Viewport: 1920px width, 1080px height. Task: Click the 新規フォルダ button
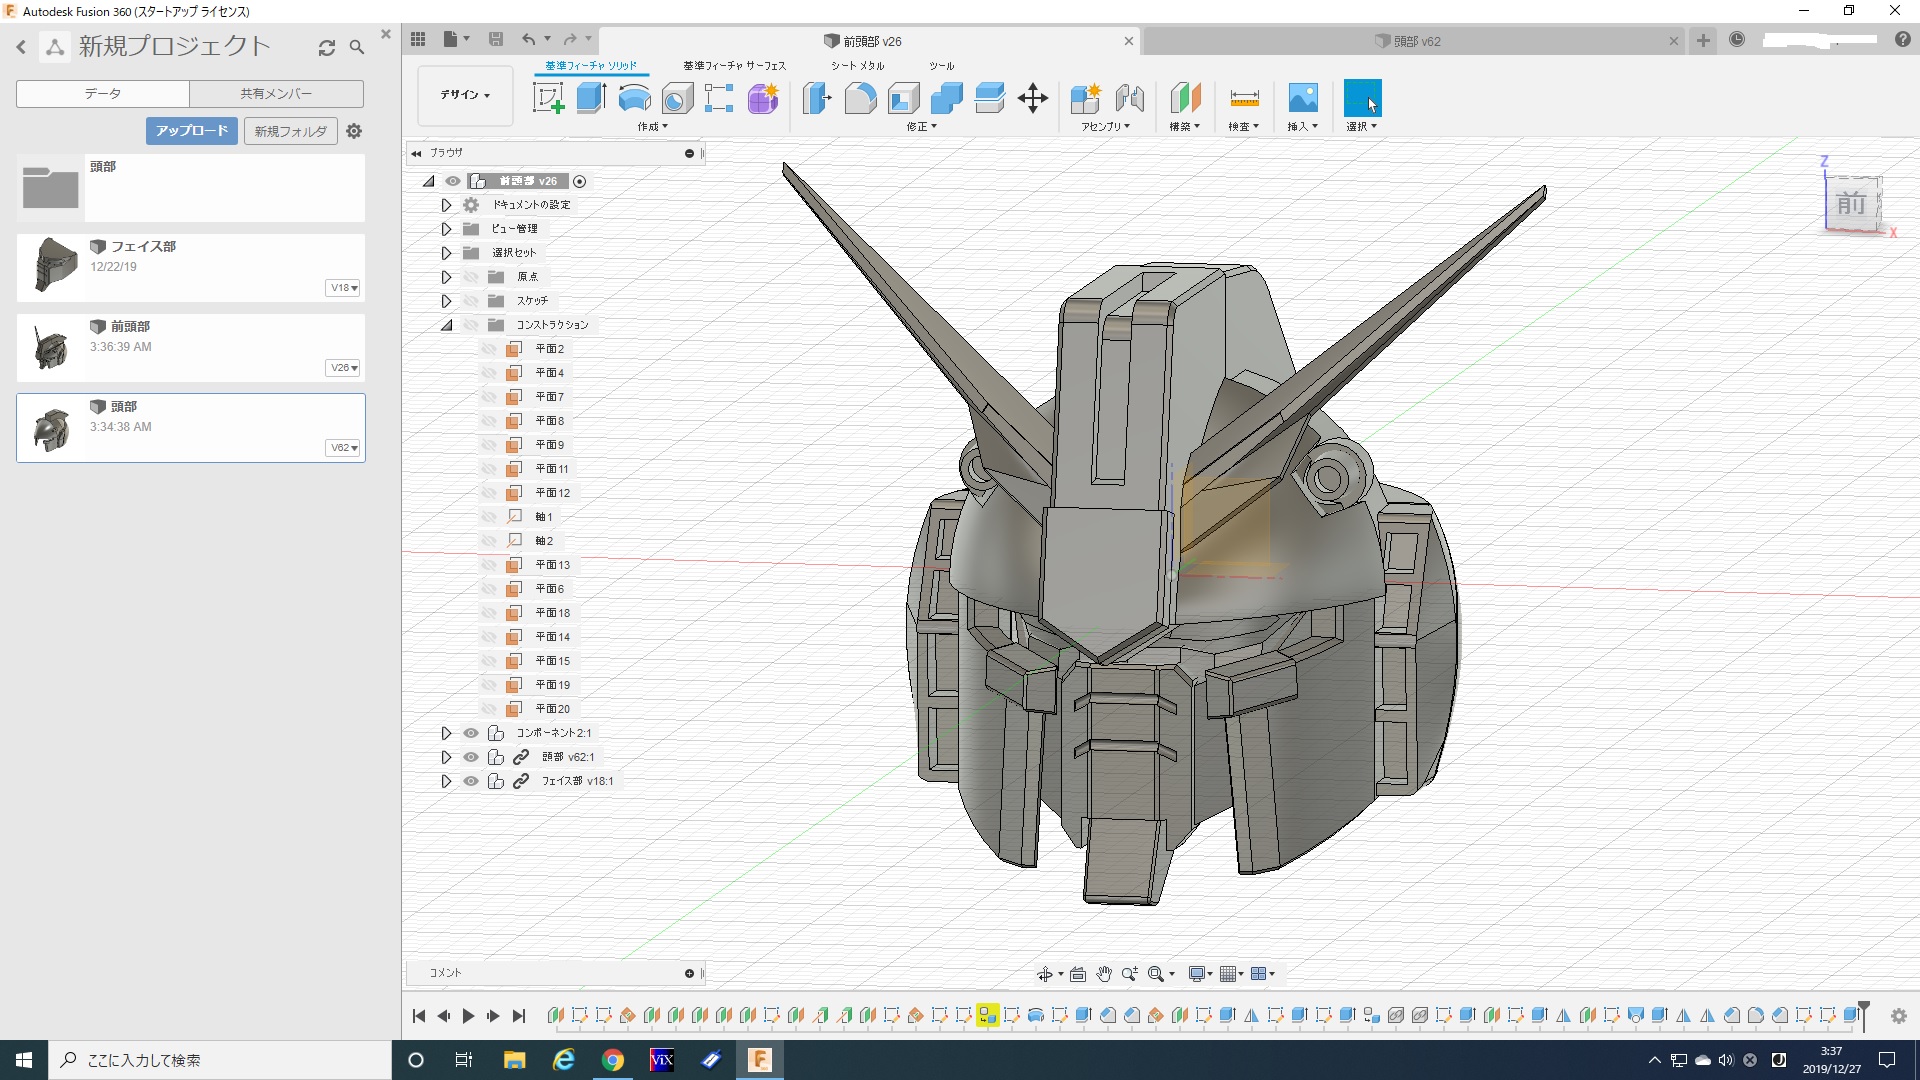tap(290, 131)
